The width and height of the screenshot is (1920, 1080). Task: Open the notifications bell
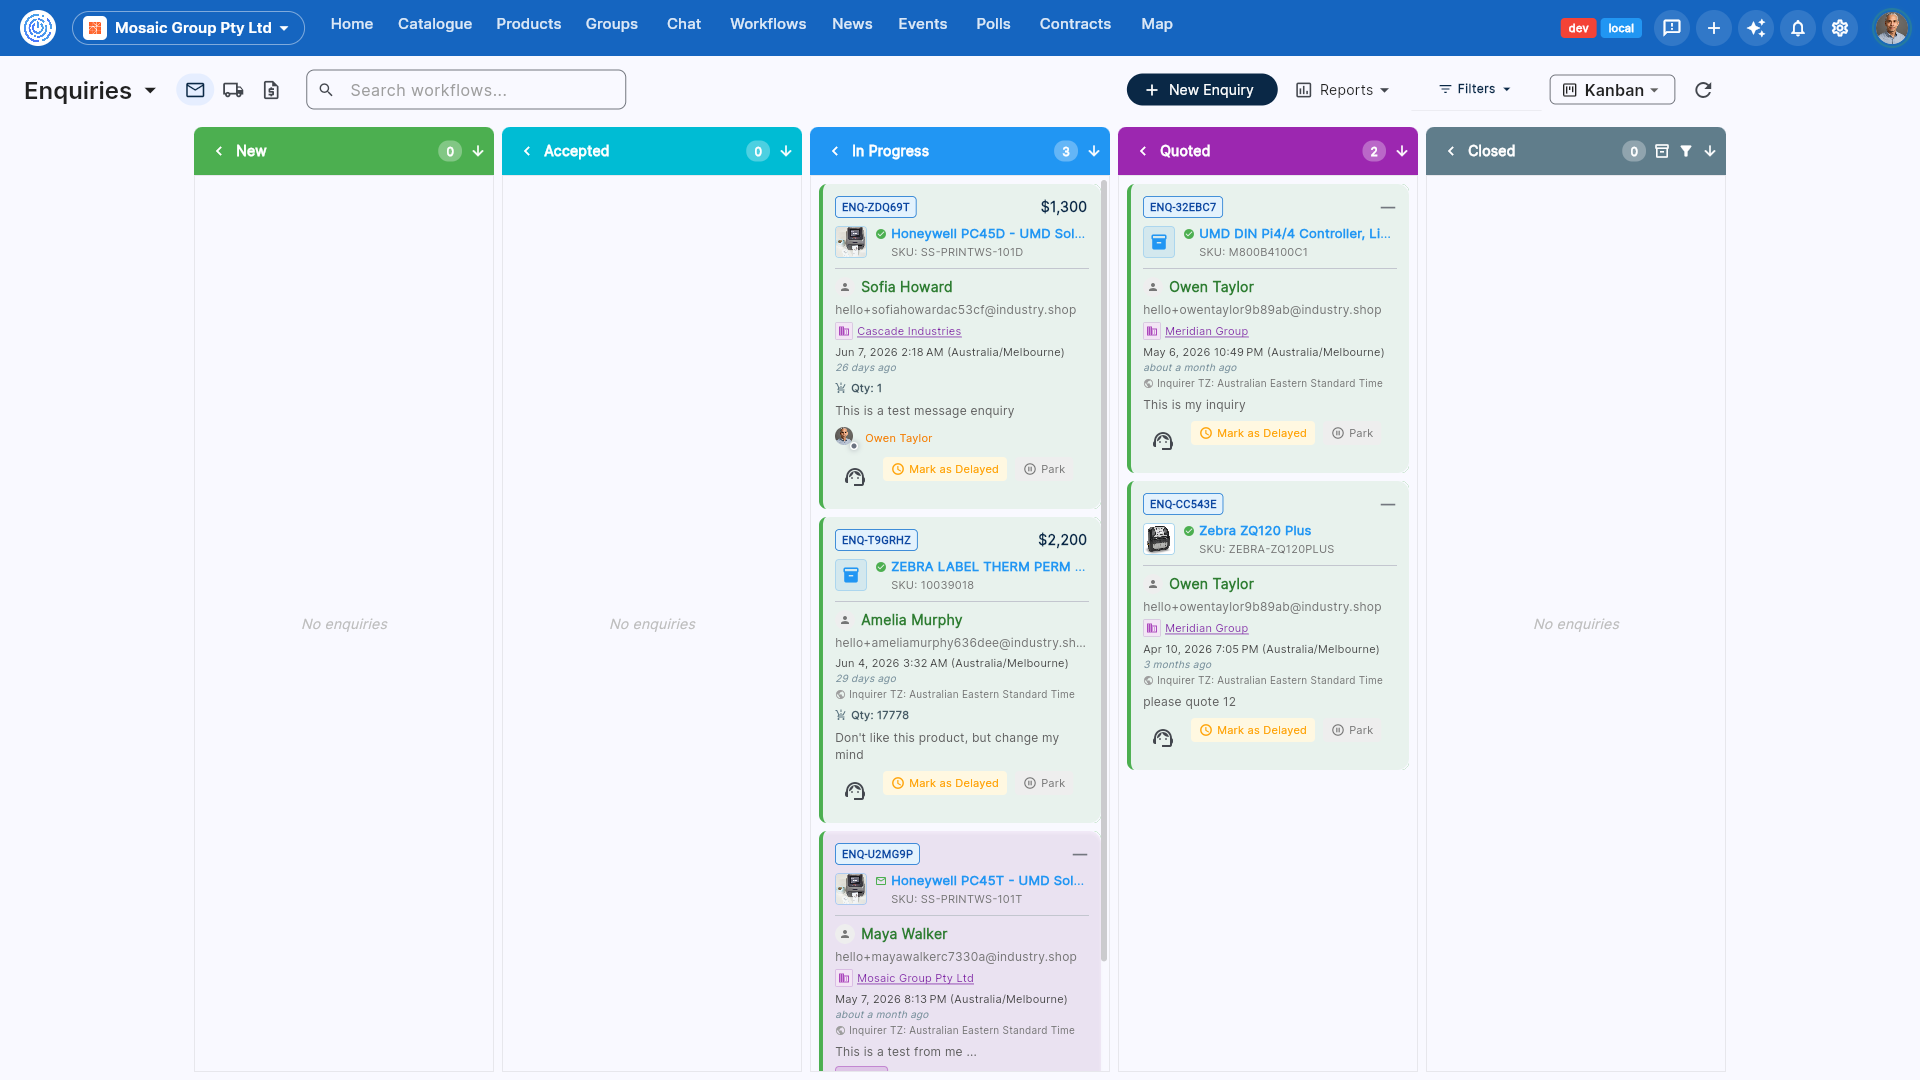pos(1798,28)
